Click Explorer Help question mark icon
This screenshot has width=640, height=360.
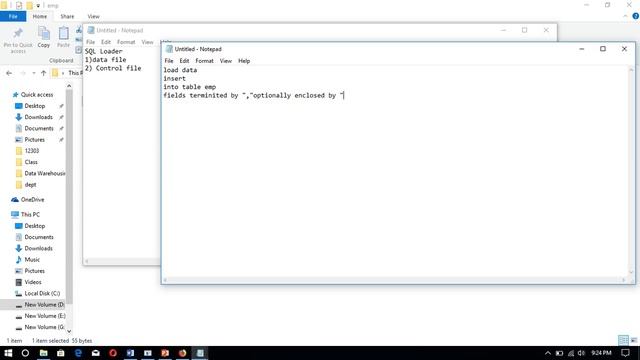tap(636, 16)
